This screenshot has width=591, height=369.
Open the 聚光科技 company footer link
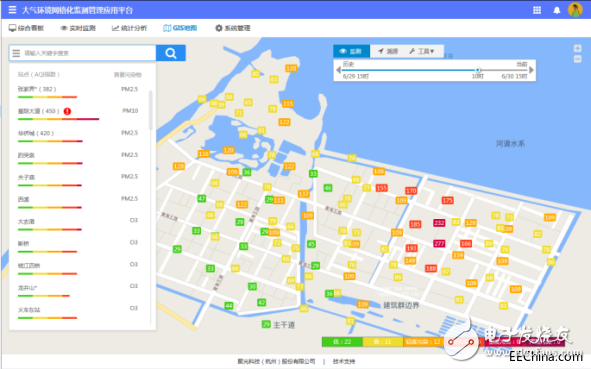pos(276,361)
